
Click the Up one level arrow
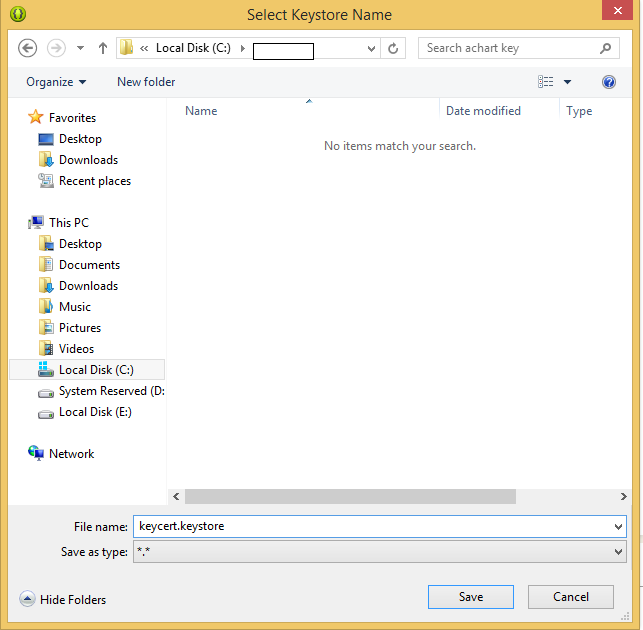pos(103,48)
